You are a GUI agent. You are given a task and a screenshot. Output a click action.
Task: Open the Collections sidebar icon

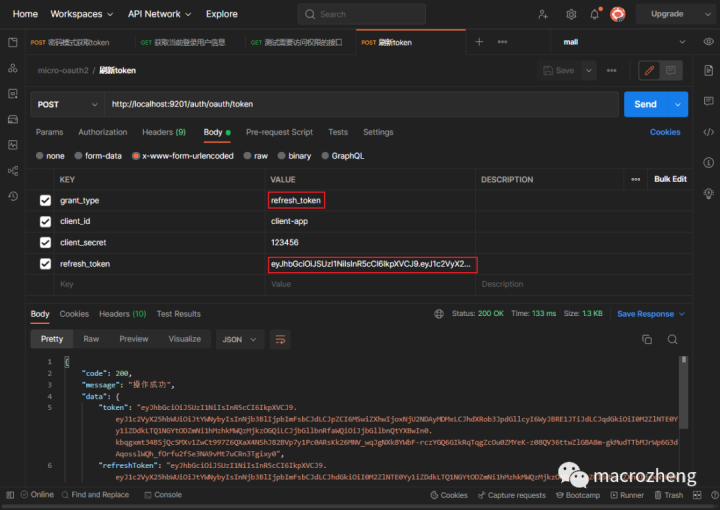click(13, 42)
